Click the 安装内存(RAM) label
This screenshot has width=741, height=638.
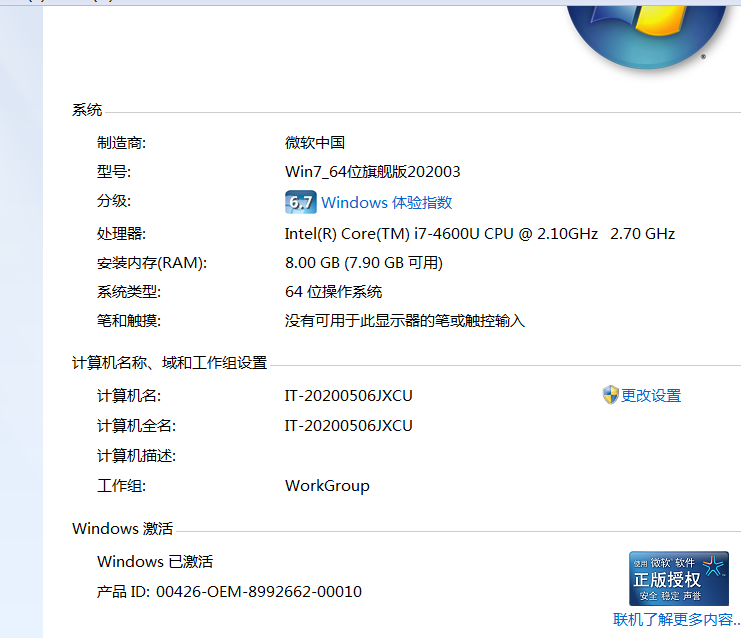tap(152, 263)
